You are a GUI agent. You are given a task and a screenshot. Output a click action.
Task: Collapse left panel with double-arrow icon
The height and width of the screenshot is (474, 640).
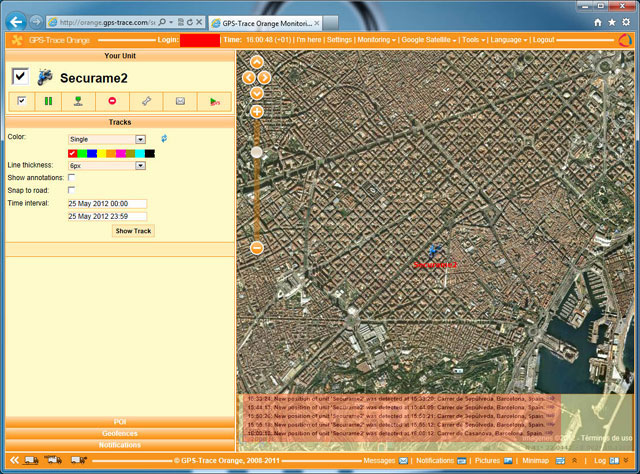14,460
